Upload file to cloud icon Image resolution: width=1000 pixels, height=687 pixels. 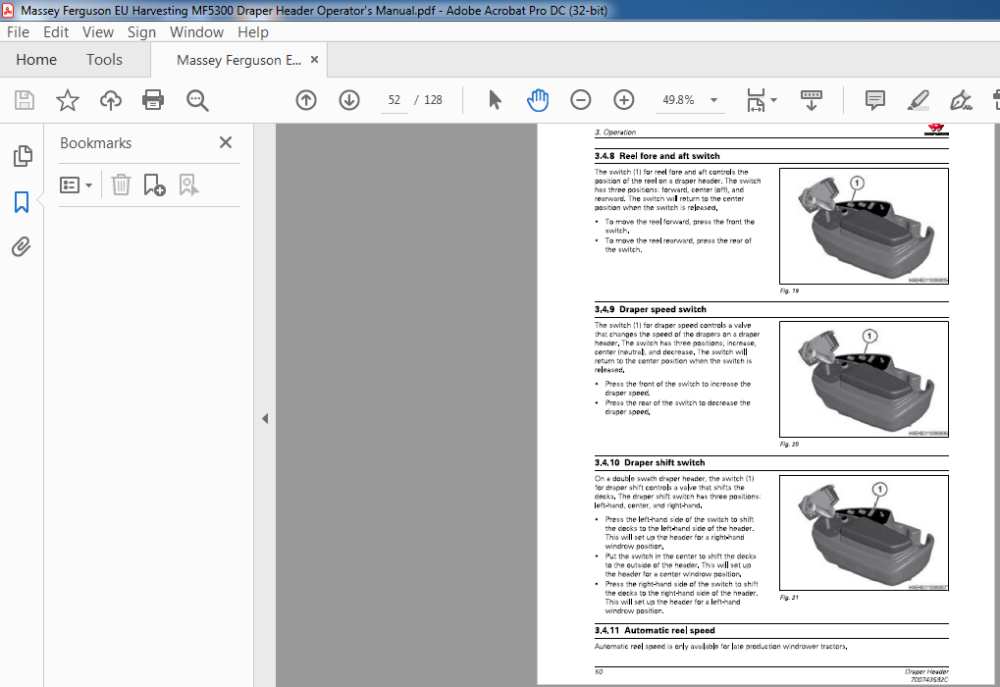pyautogui.click(x=110, y=100)
